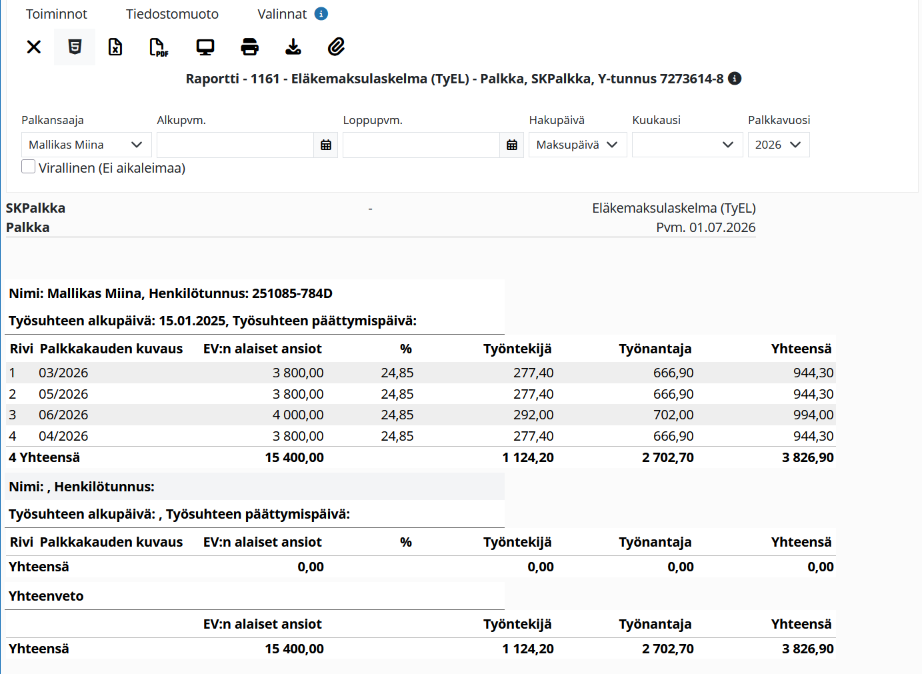Open the Tiedostomuoto menu
Image resolution: width=922 pixels, height=674 pixels.
click(x=172, y=14)
